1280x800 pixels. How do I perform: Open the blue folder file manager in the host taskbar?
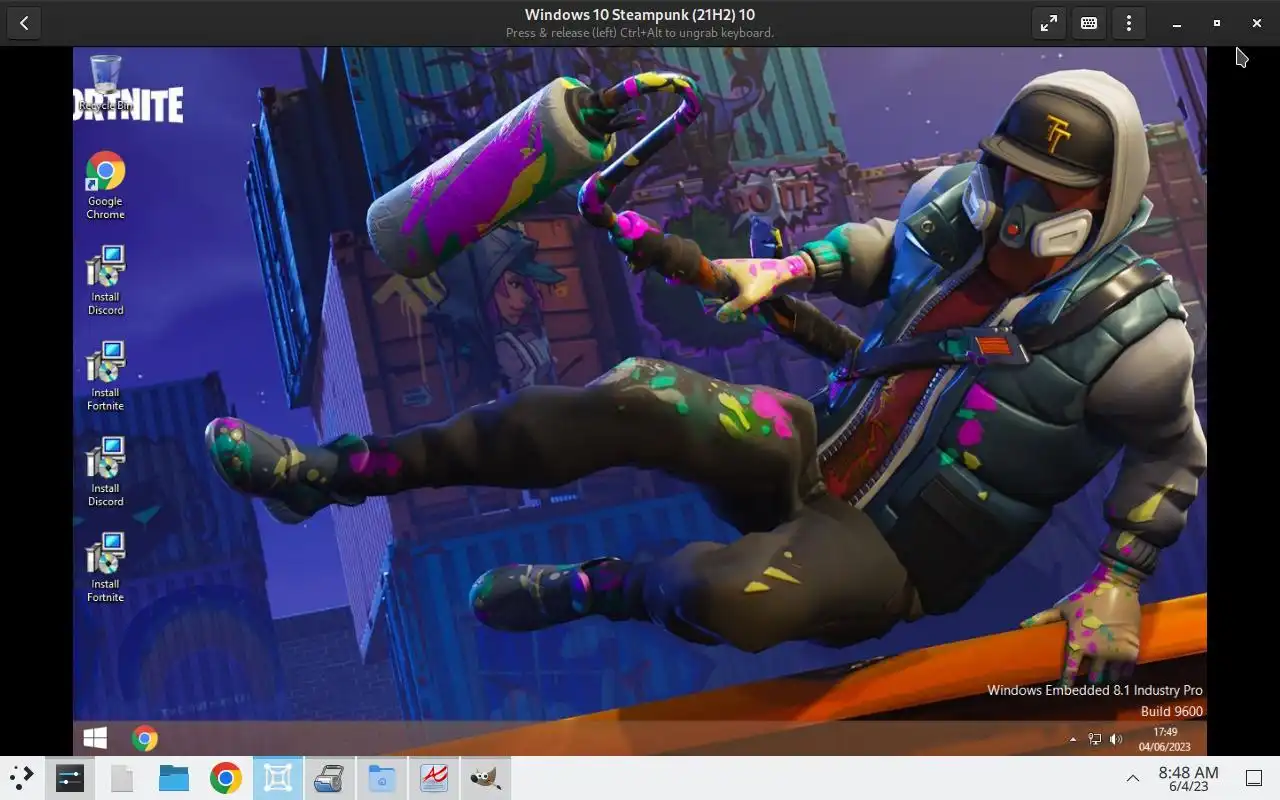174,778
